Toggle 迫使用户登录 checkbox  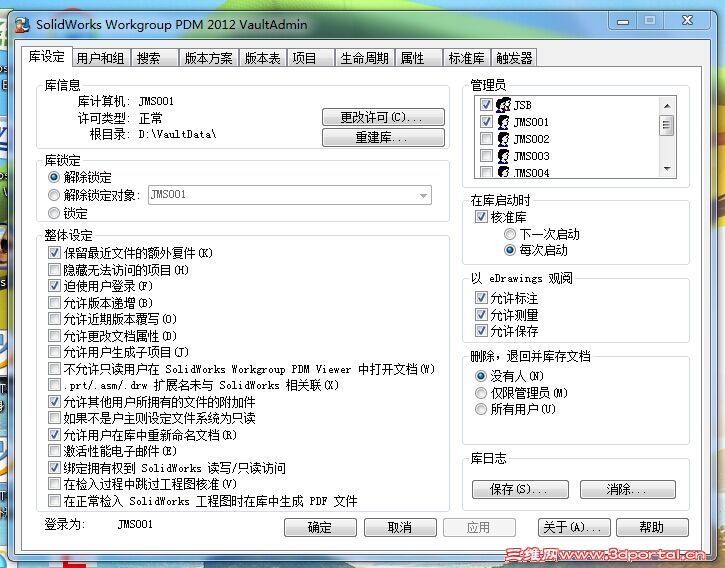tap(54, 285)
